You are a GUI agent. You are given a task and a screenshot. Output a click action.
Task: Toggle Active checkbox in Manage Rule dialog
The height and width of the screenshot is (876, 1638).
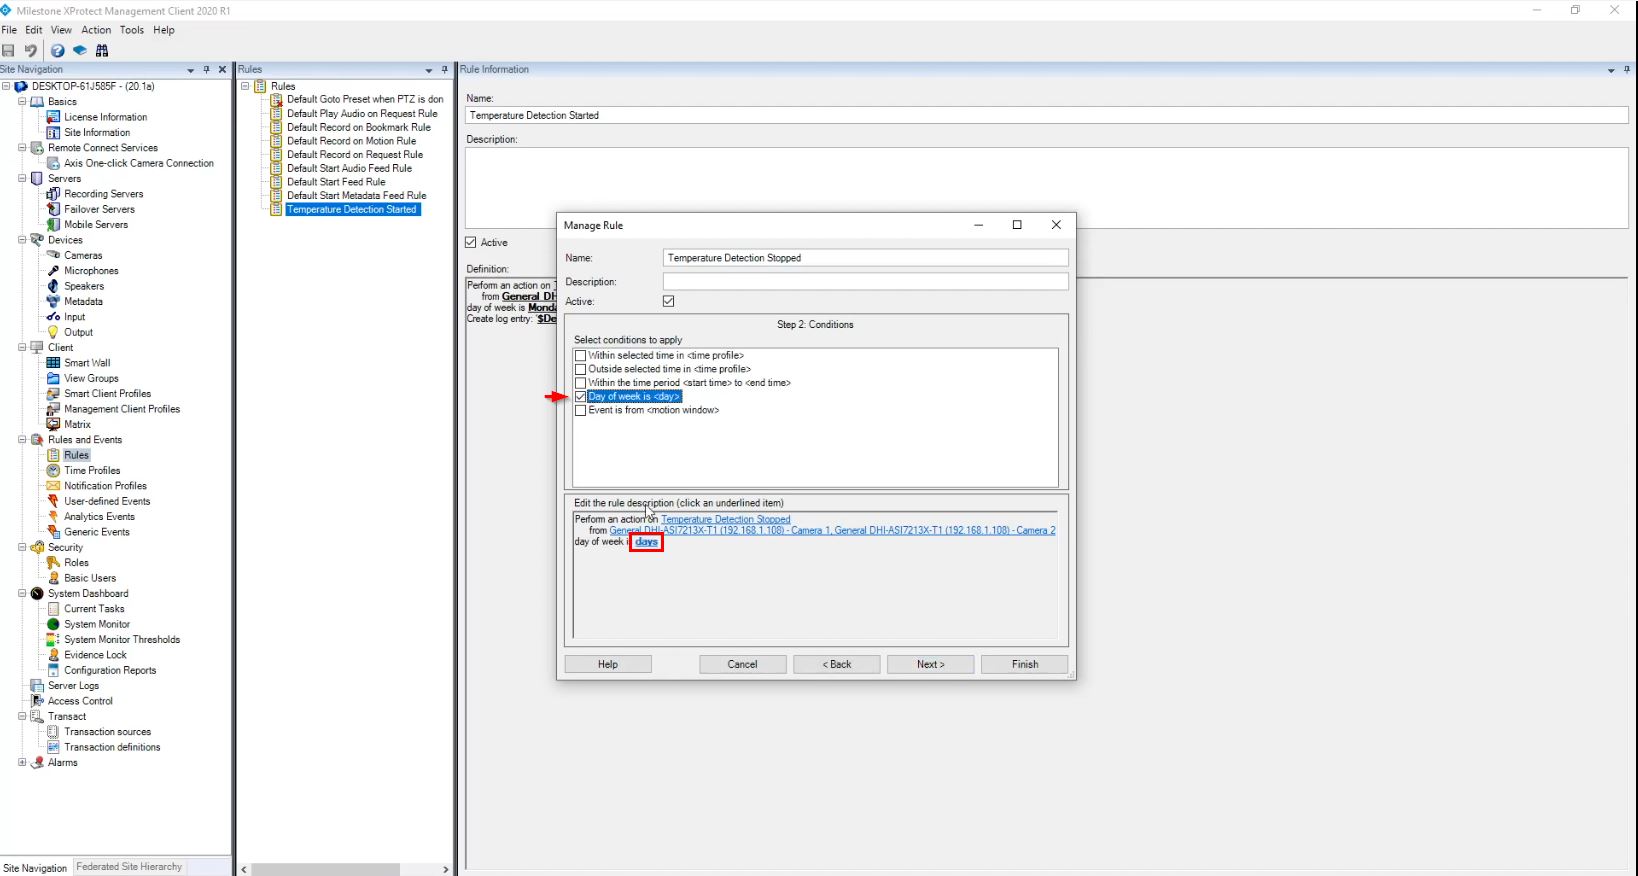point(669,301)
